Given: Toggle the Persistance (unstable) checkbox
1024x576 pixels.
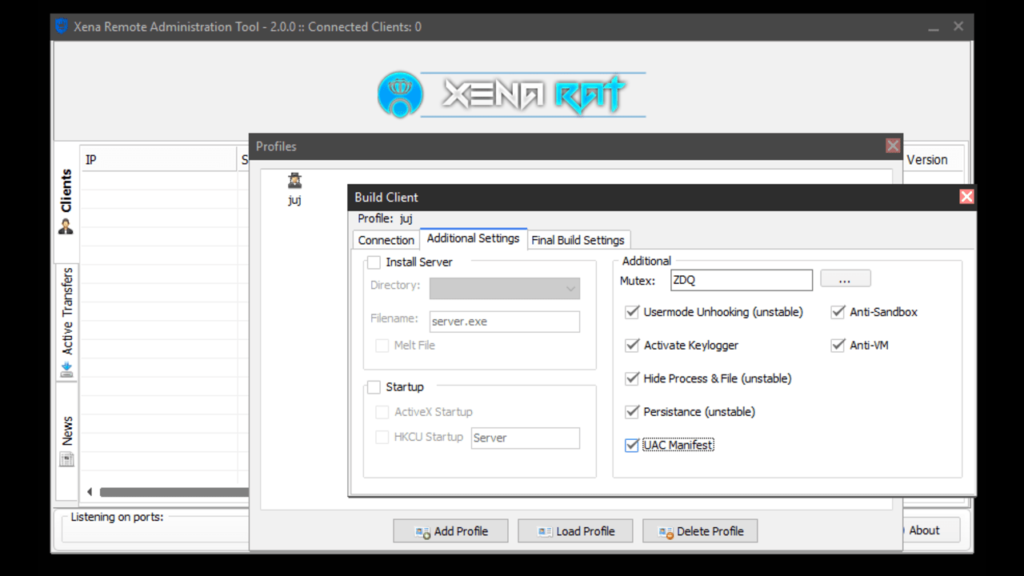Looking at the screenshot, I should (632, 412).
